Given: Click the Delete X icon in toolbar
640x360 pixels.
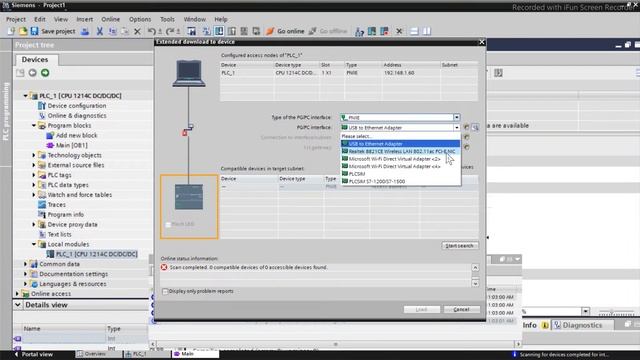Looking at the screenshot, I should [137, 31].
